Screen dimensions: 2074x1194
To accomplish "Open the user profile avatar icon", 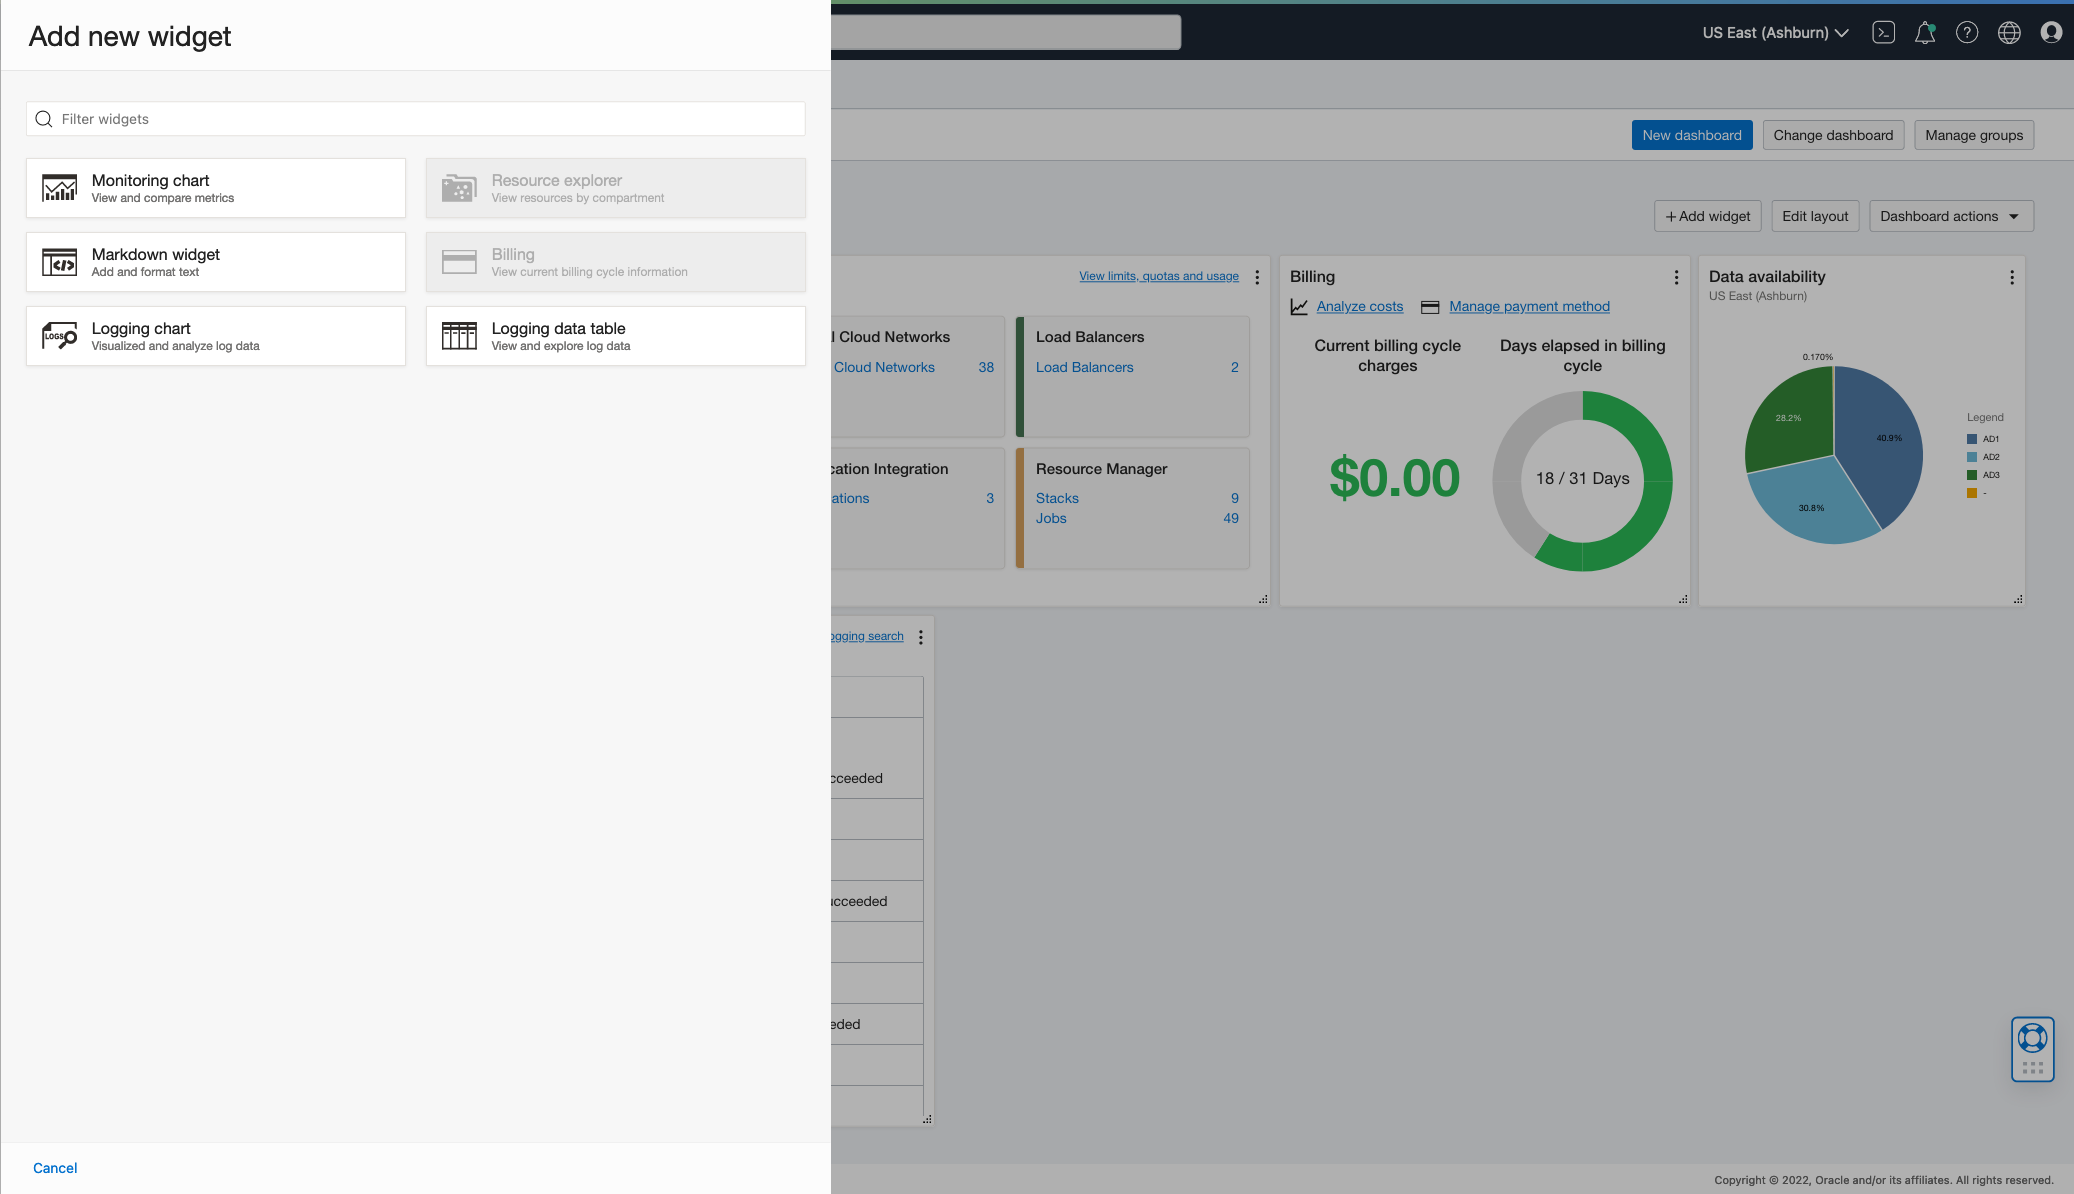I will [x=2052, y=32].
